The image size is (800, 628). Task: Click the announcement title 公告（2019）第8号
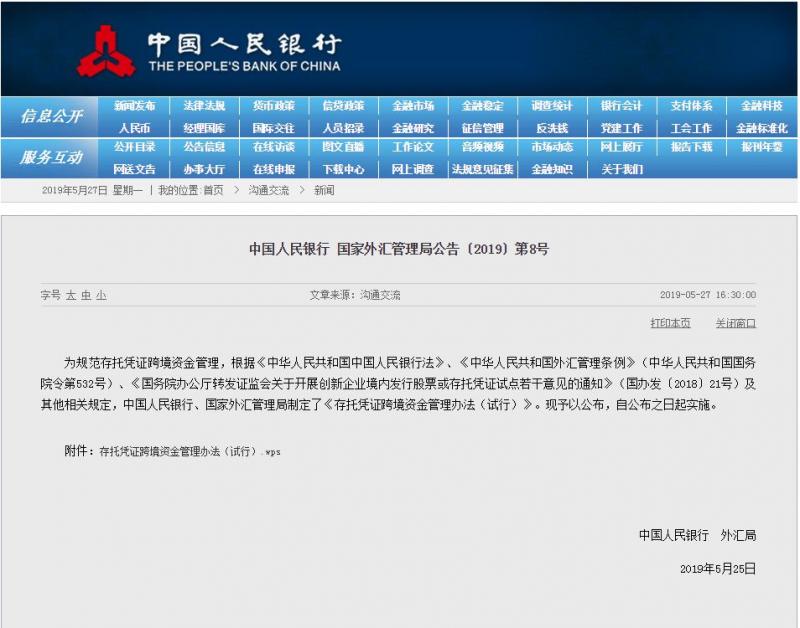398,249
